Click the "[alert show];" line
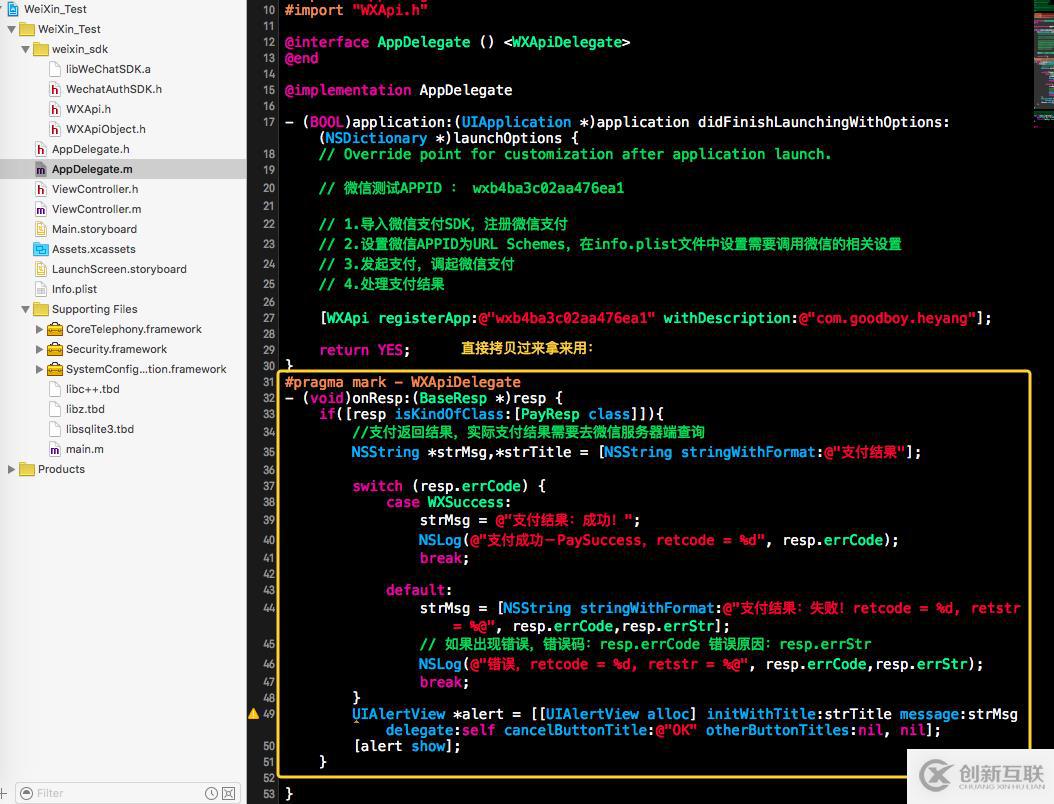1054x804 pixels. (407, 746)
